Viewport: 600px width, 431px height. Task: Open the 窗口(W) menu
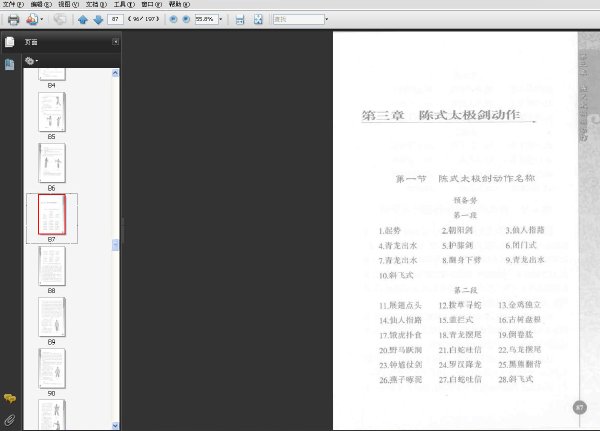pyautogui.click(x=152, y=4)
